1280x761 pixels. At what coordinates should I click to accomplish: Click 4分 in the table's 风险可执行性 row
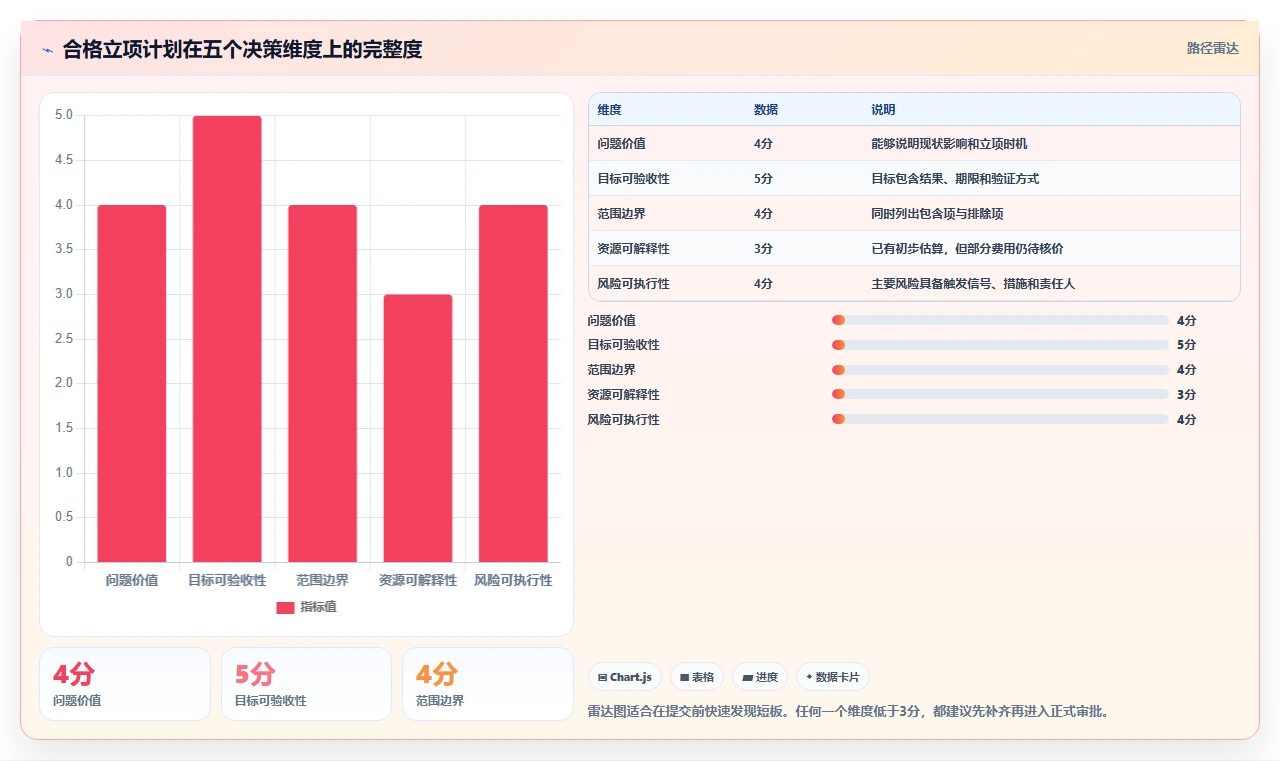763,284
